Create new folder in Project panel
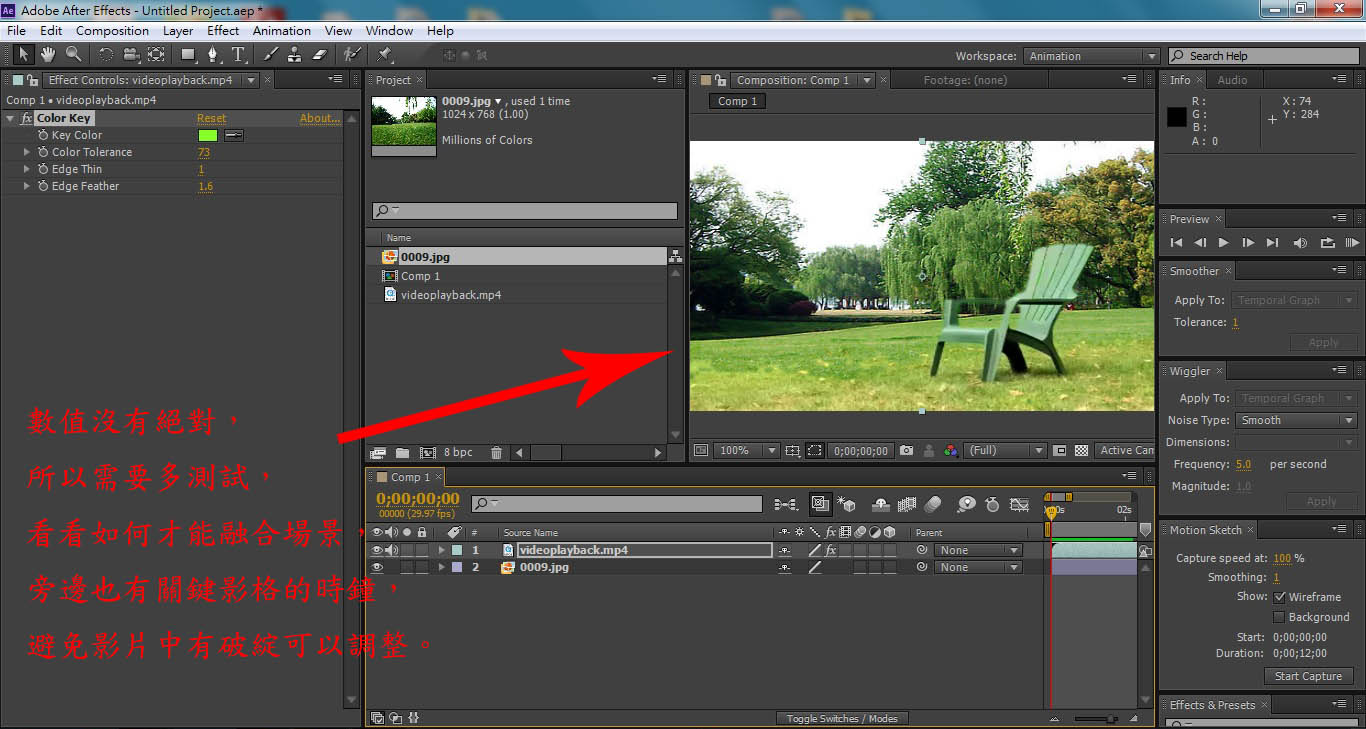Viewport: 1366px width, 729px height. click(x=402, y=453)
